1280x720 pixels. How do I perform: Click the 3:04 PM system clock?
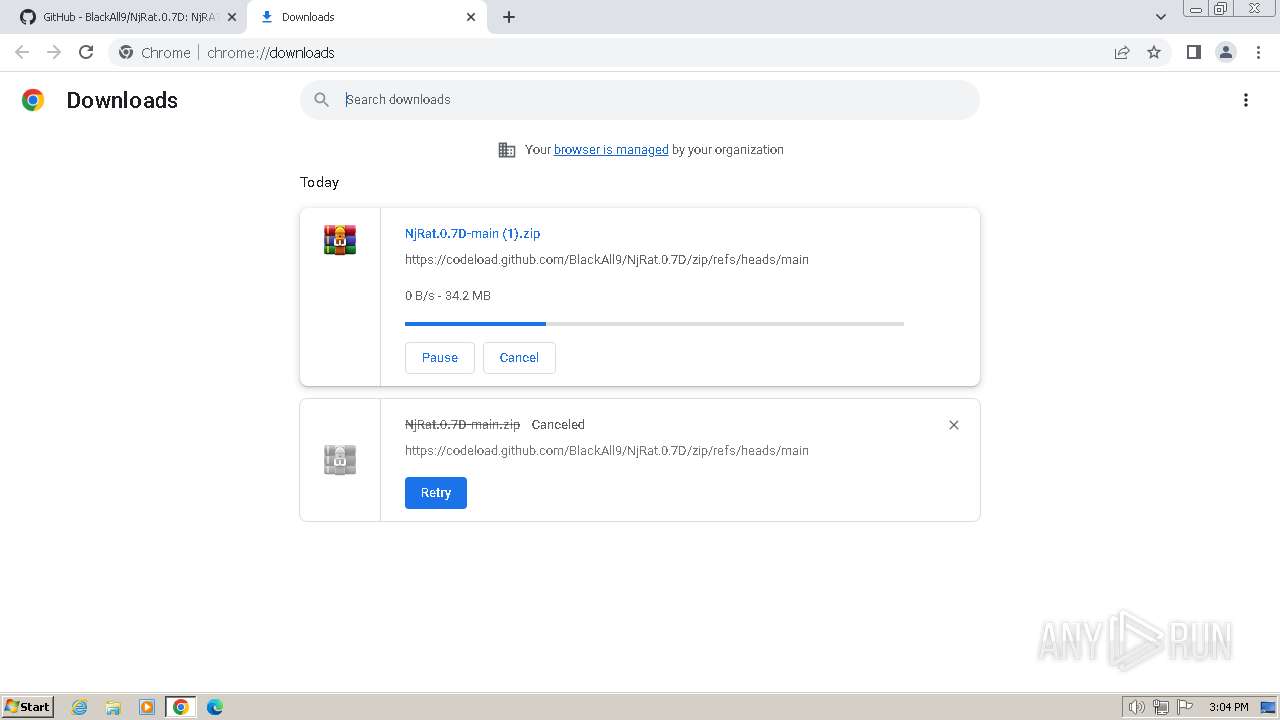tap(1228, 707)
